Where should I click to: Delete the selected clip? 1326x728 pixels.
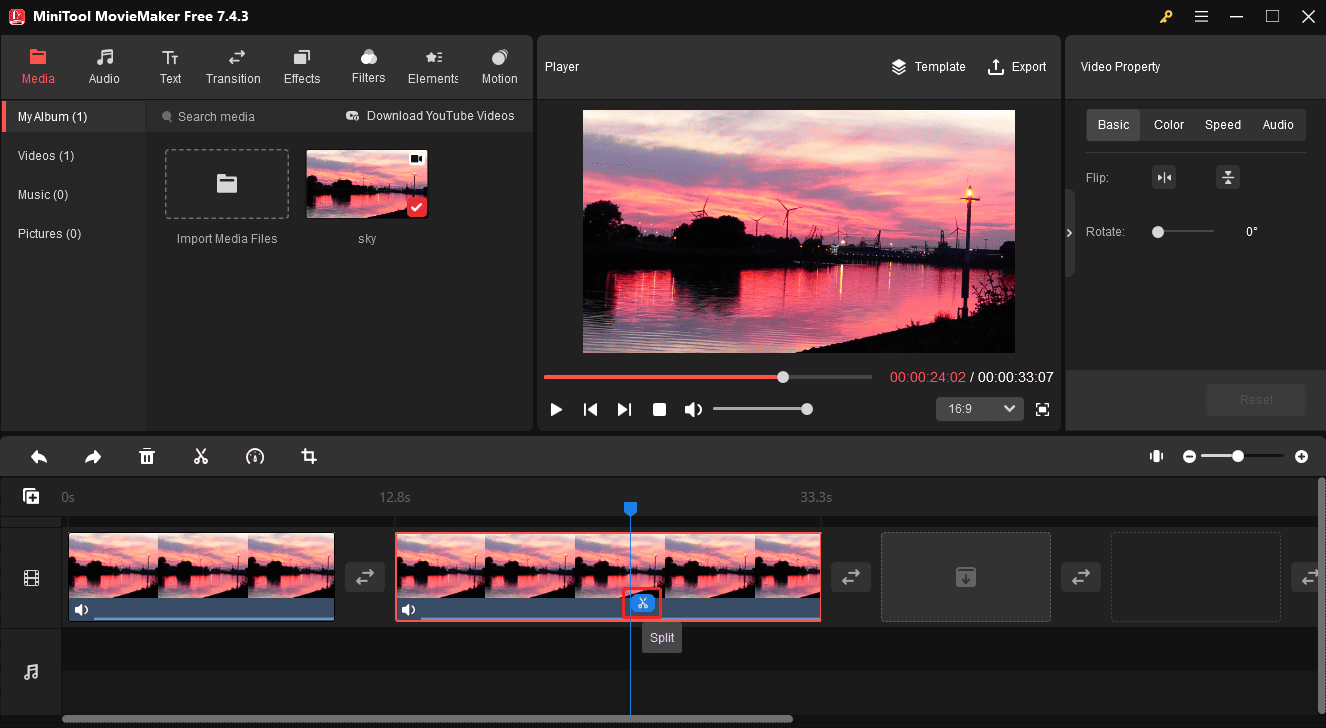[x=147, y=457]
